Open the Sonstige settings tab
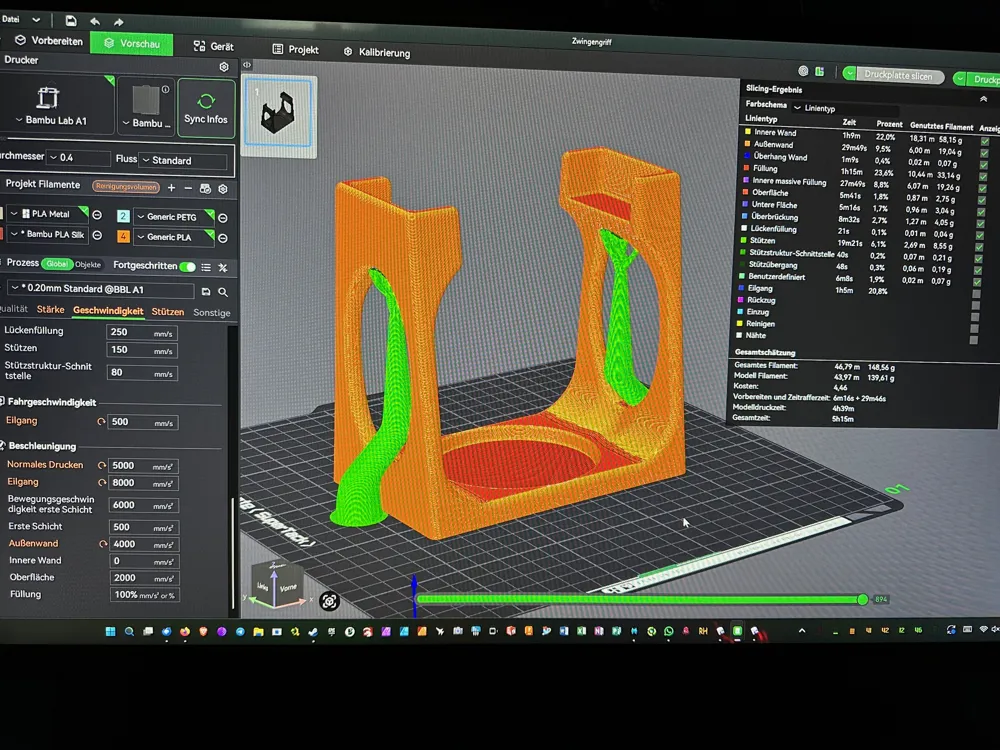This screenshot has height=750, width=1000. [x=212, y=312]
